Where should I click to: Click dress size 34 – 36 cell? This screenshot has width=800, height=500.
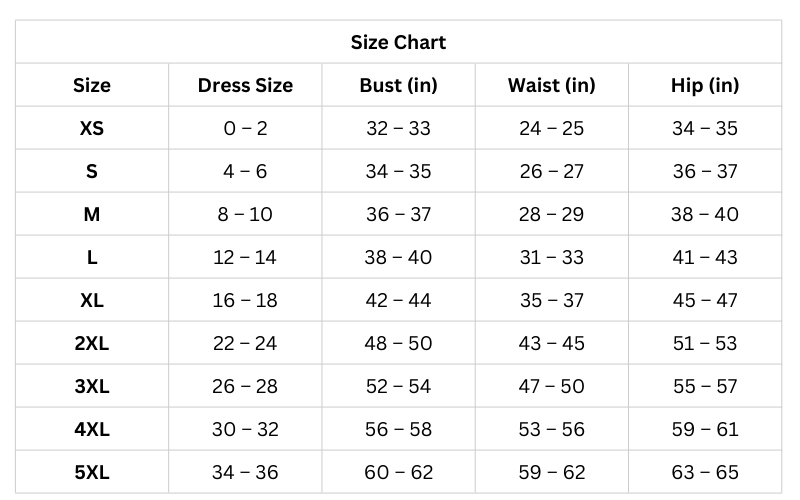pyautogui.click(x=245, y=472)
